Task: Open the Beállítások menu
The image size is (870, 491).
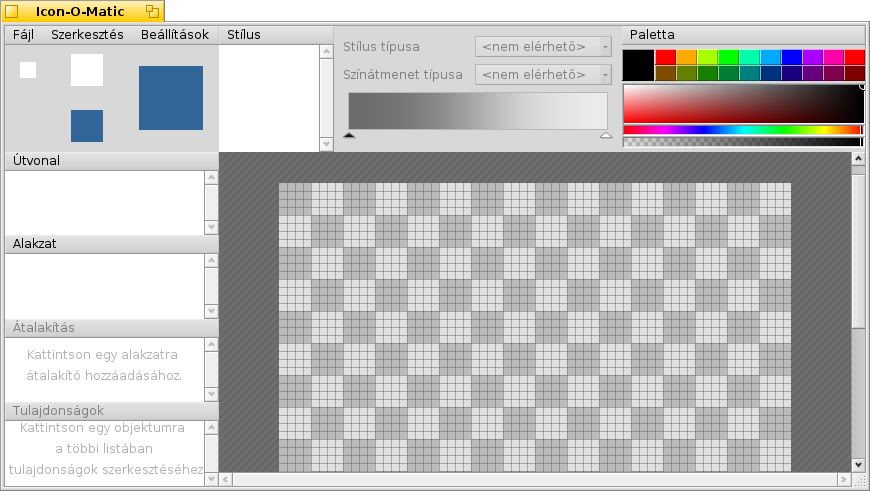Action: point(175,34)
